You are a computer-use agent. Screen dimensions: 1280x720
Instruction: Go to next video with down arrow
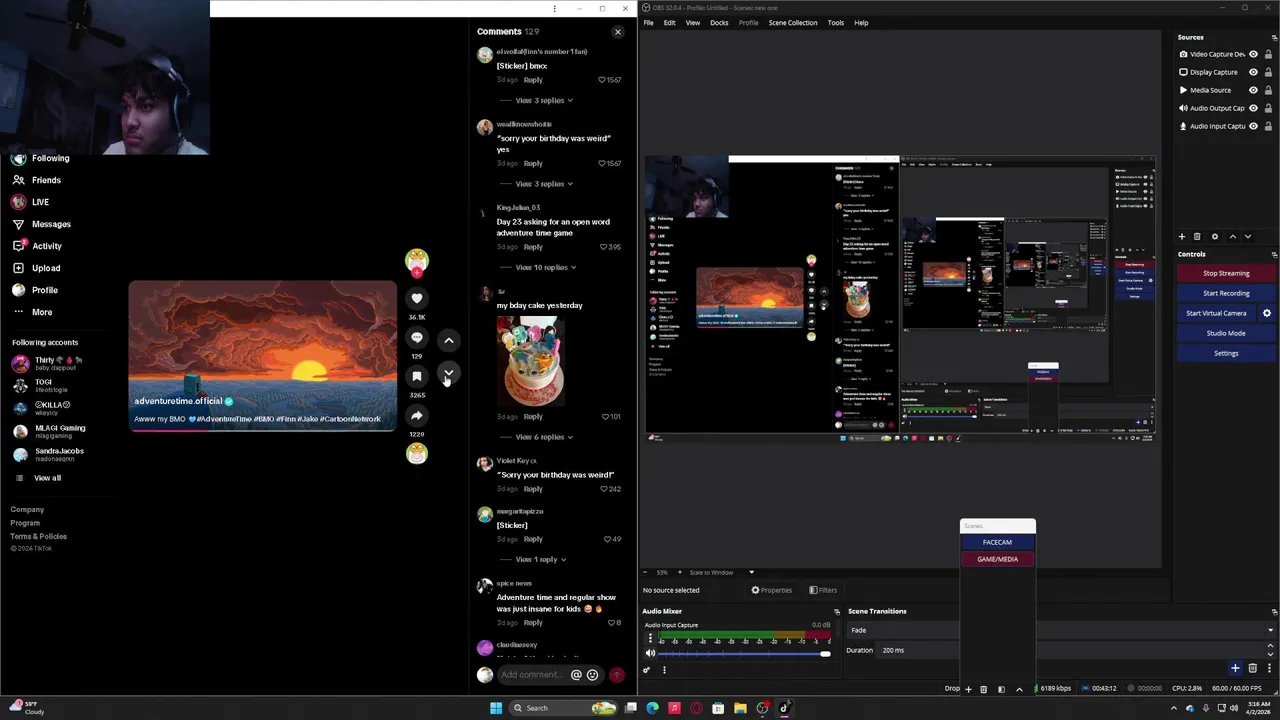[449, 373]
